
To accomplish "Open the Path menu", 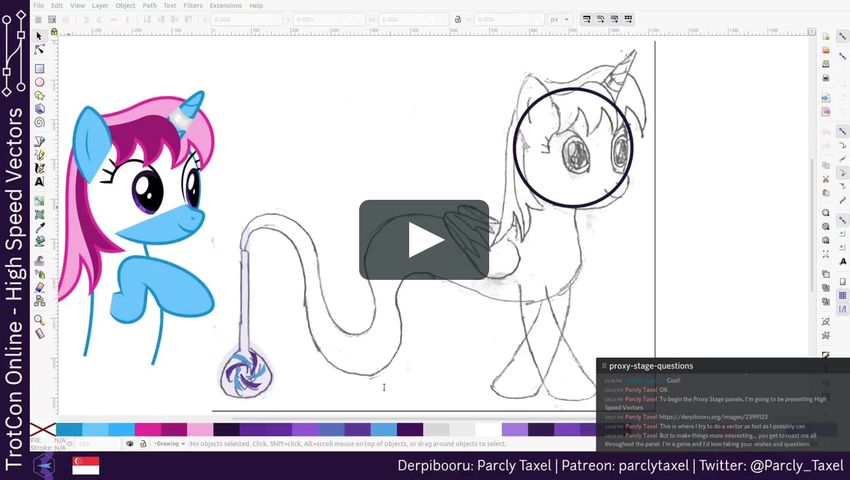I will tap(149, 5).
